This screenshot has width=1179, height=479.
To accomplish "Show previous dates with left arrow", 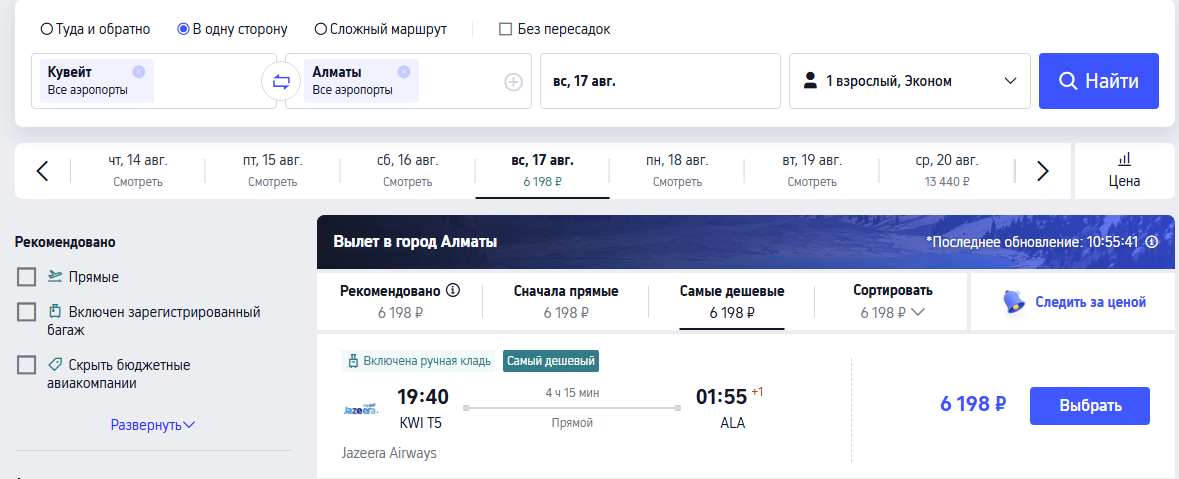I will (x=43, y=171).
